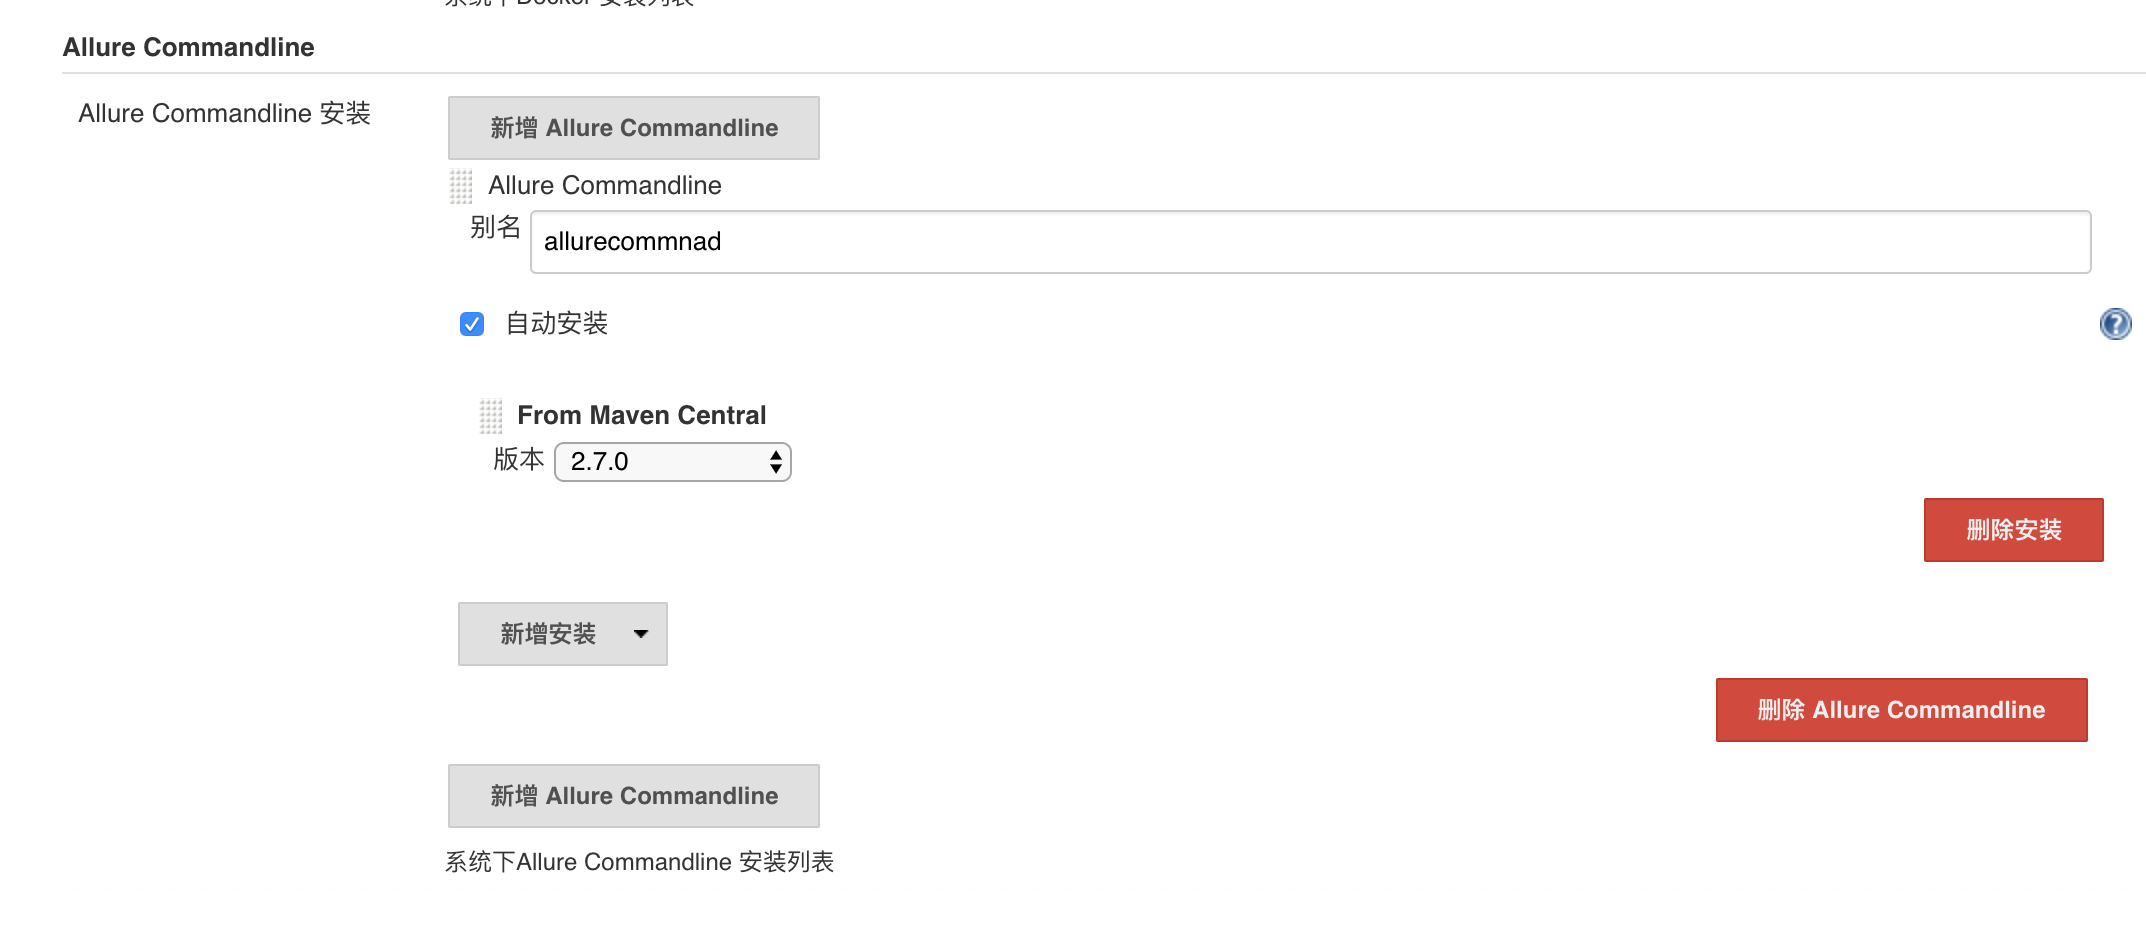Click the 系统下Allure Commandline 安装列表 description text
This screenshot has width=2146, height=936.
point(639,862)
